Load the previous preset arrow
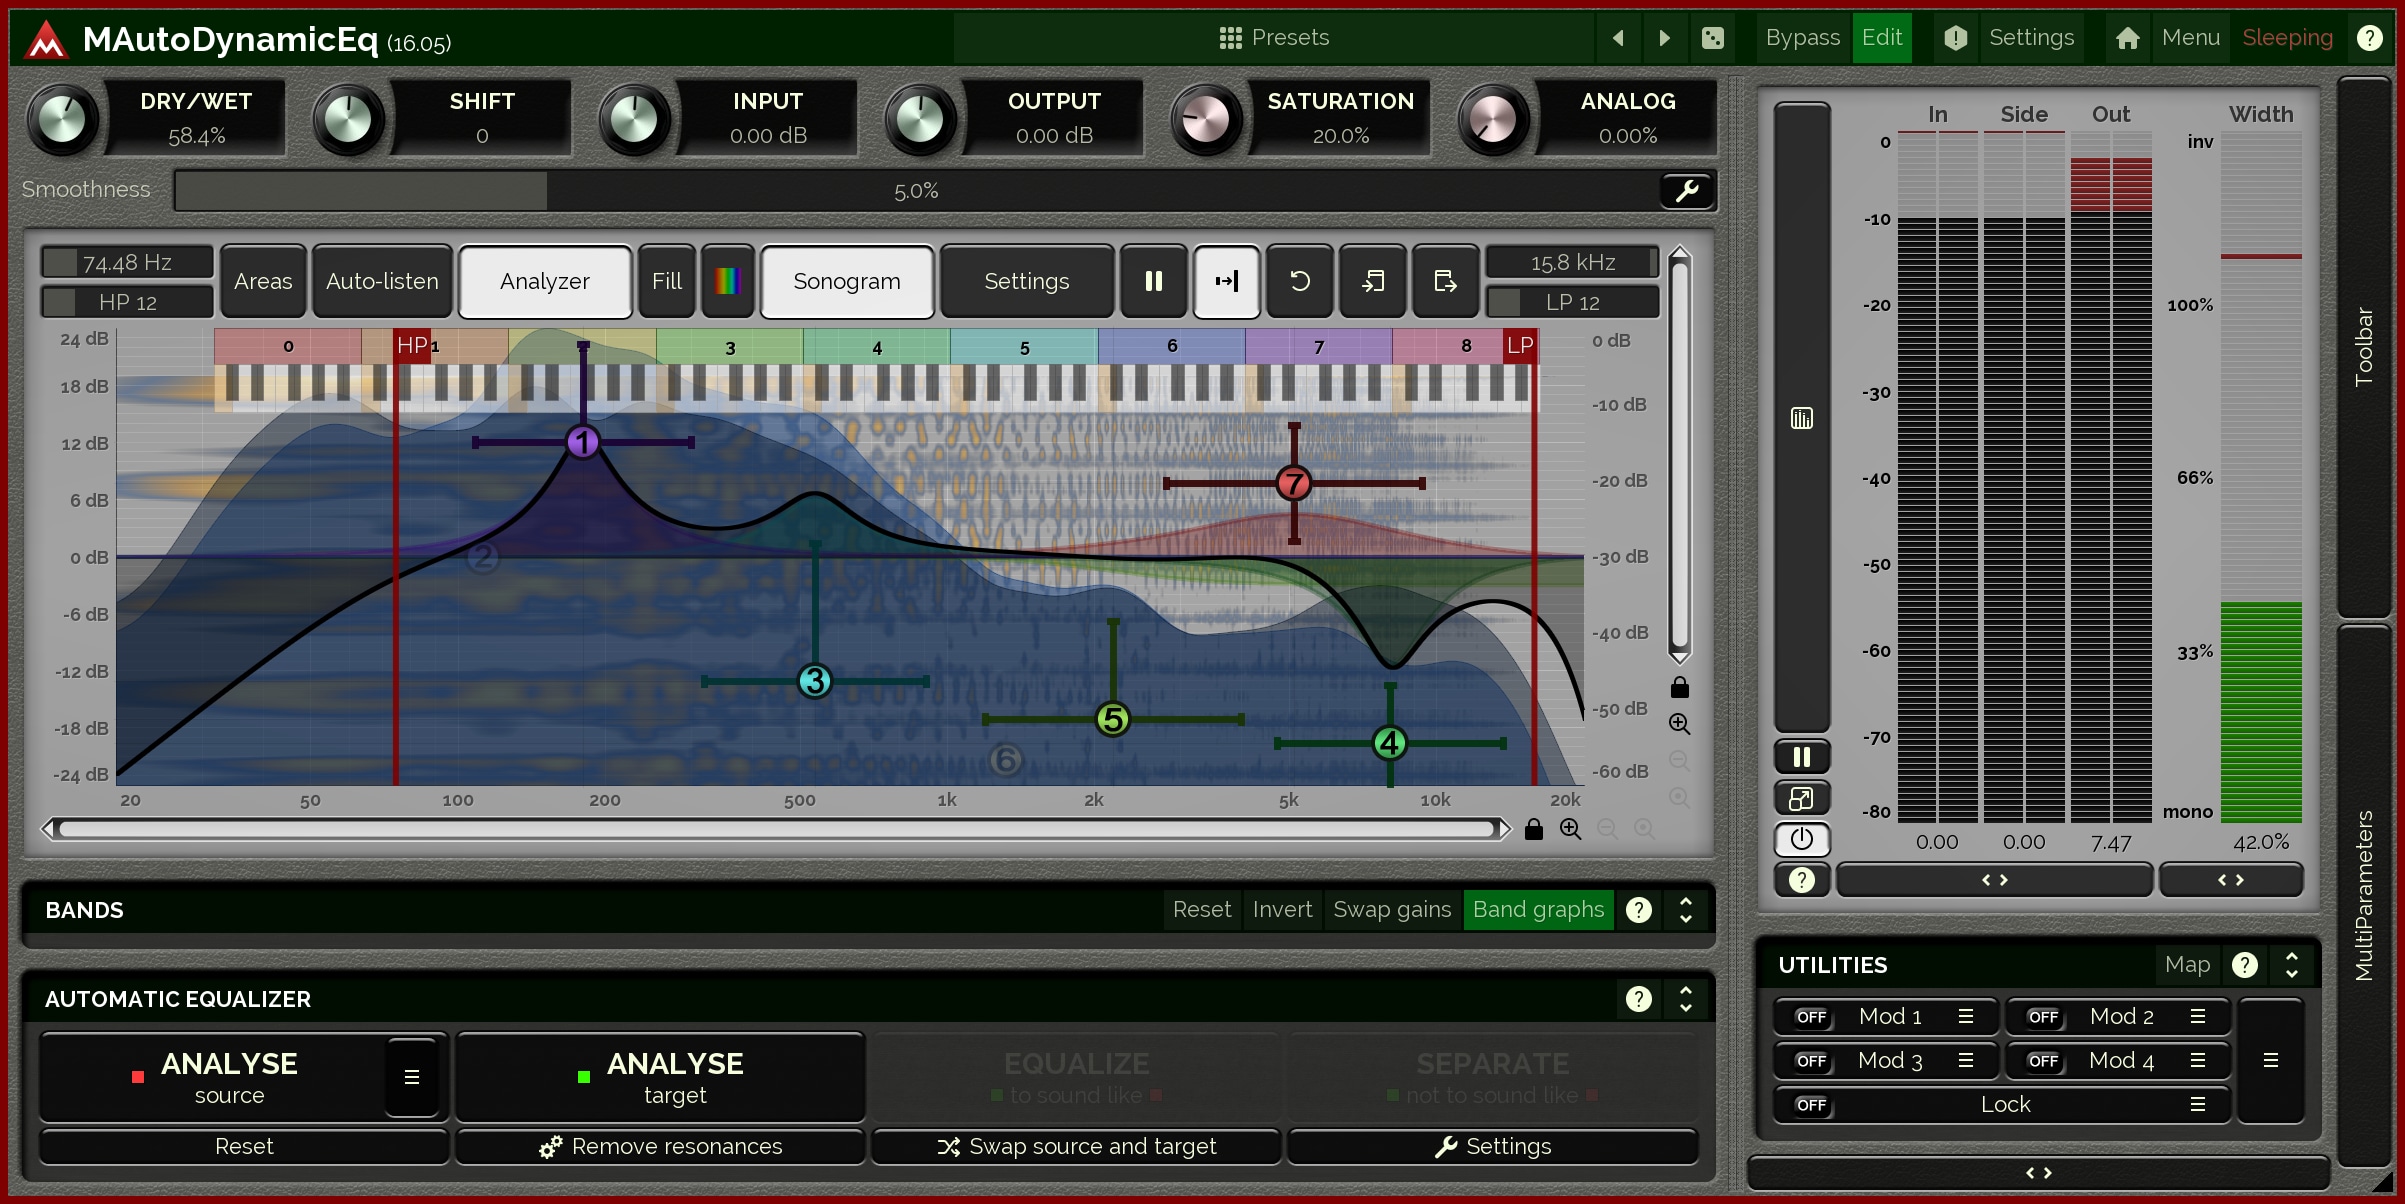The width and height of the screenshot is (2405, 1204). (1618, 38)
